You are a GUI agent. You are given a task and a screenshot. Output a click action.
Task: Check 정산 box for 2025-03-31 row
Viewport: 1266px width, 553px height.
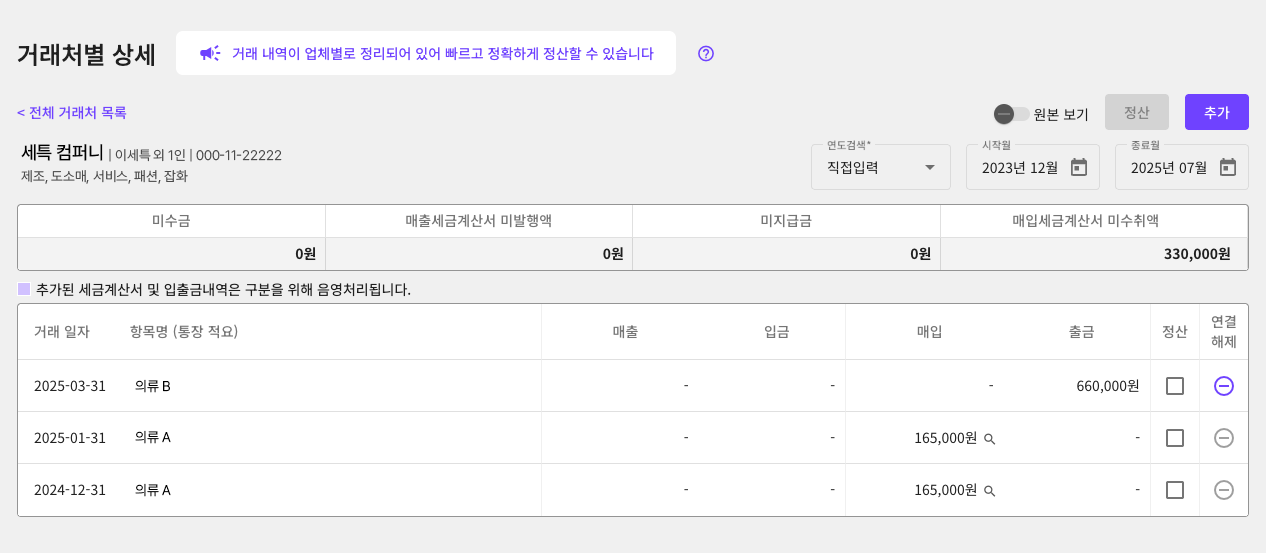click(x=1175, y=386)
